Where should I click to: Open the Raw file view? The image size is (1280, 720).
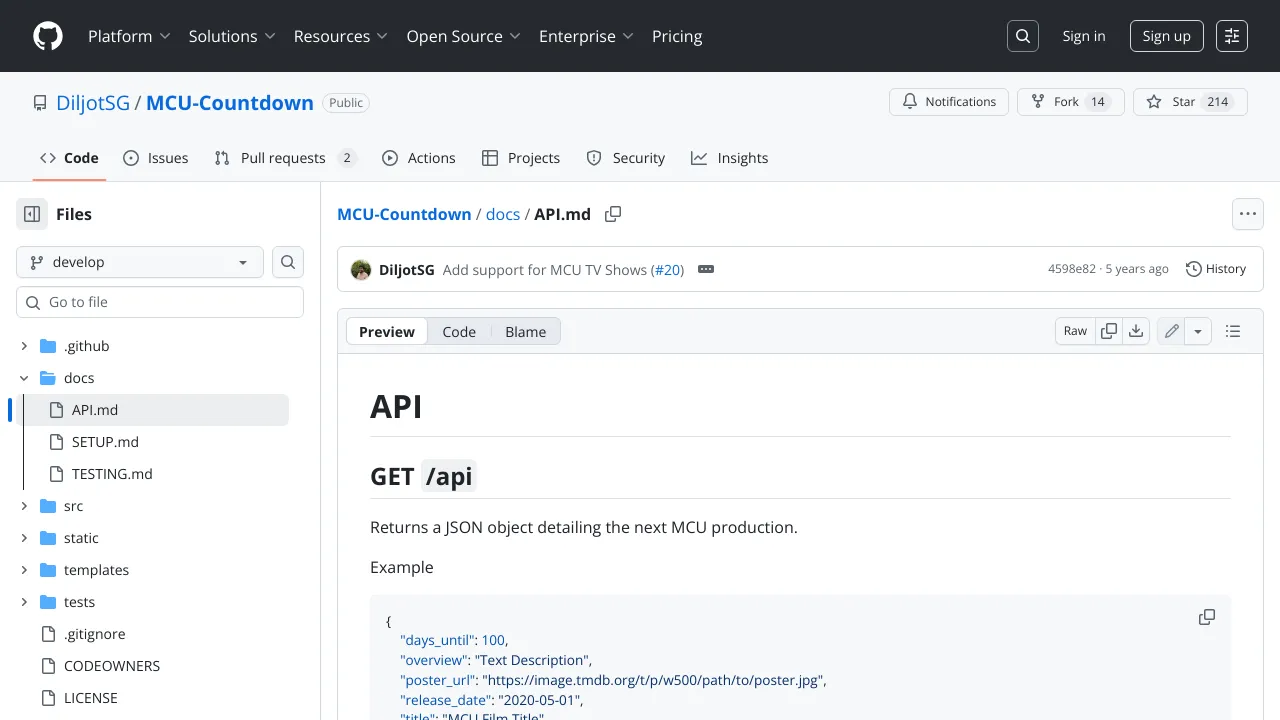(1075, 331)
